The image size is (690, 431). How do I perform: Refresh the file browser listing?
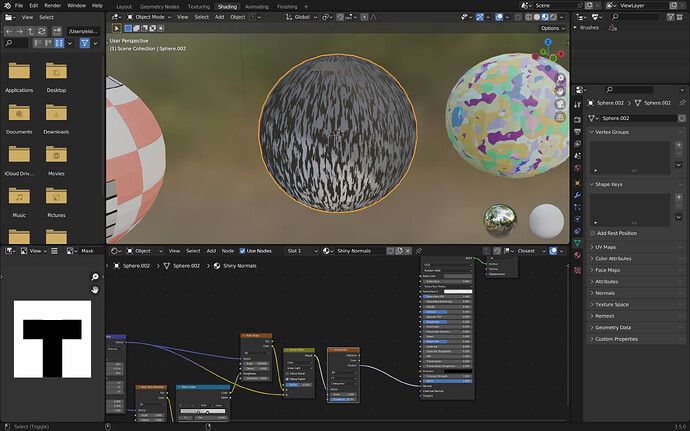[x=42, y=31]
